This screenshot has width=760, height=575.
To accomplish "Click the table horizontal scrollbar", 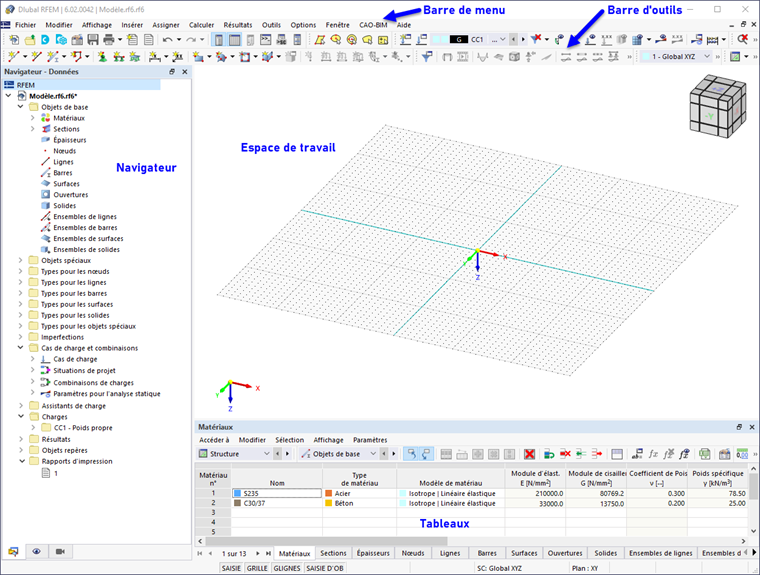I will click(x=326, y=541).
